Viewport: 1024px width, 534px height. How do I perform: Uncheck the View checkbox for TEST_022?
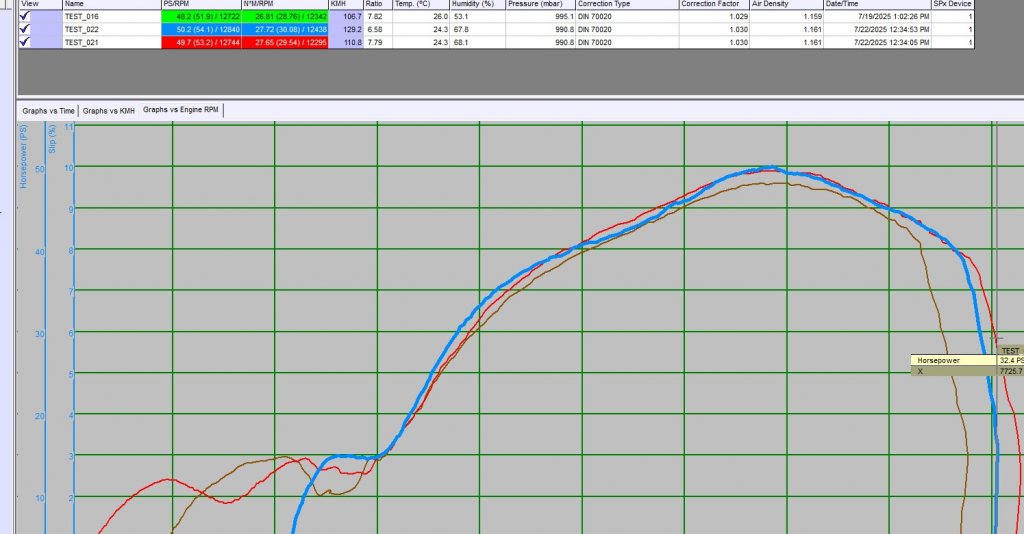pos(25,29)
